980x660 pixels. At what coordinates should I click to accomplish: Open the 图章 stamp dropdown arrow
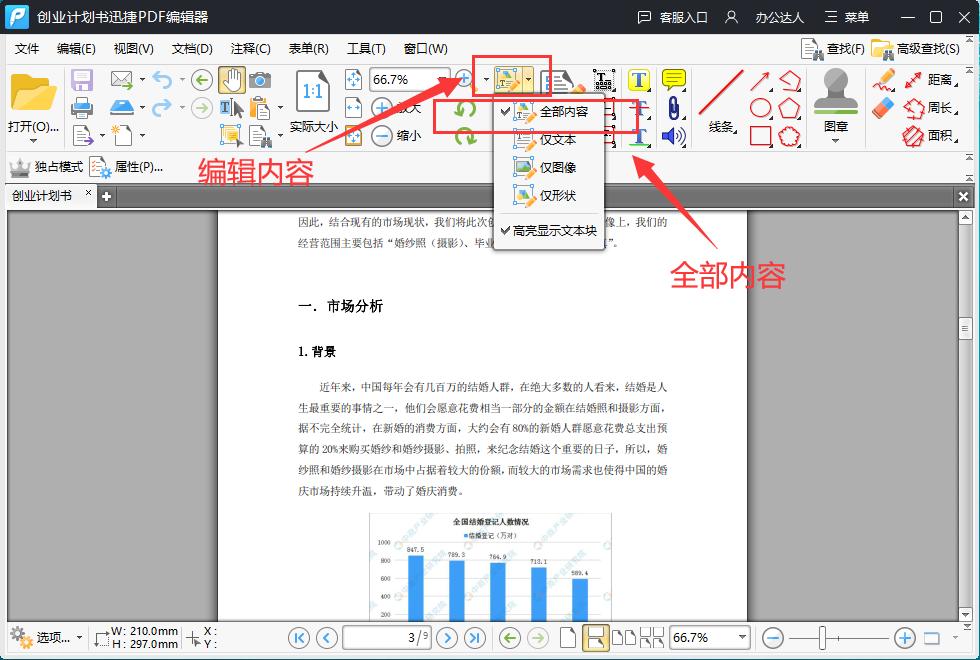pyautogui.click(x=836, y=138)
